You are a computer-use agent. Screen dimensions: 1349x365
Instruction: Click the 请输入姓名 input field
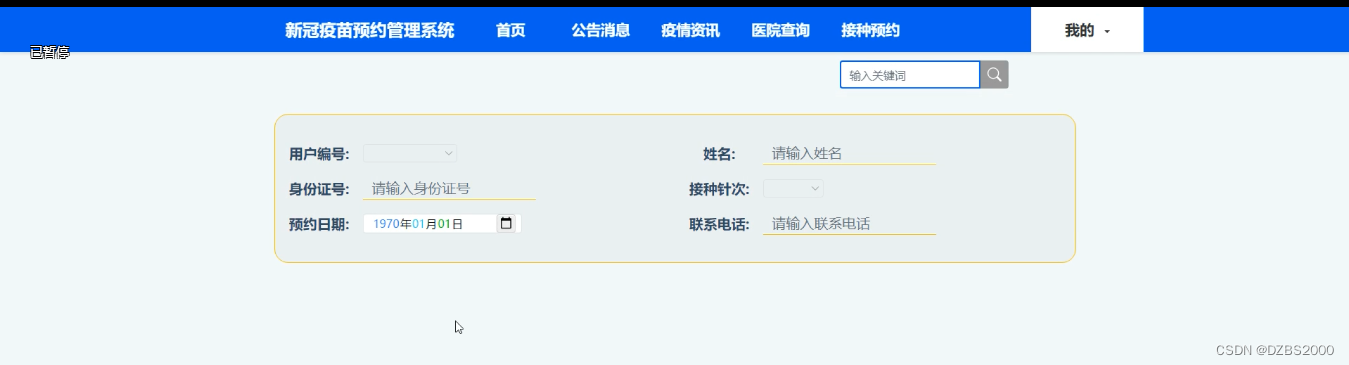(x=849, y=153)
